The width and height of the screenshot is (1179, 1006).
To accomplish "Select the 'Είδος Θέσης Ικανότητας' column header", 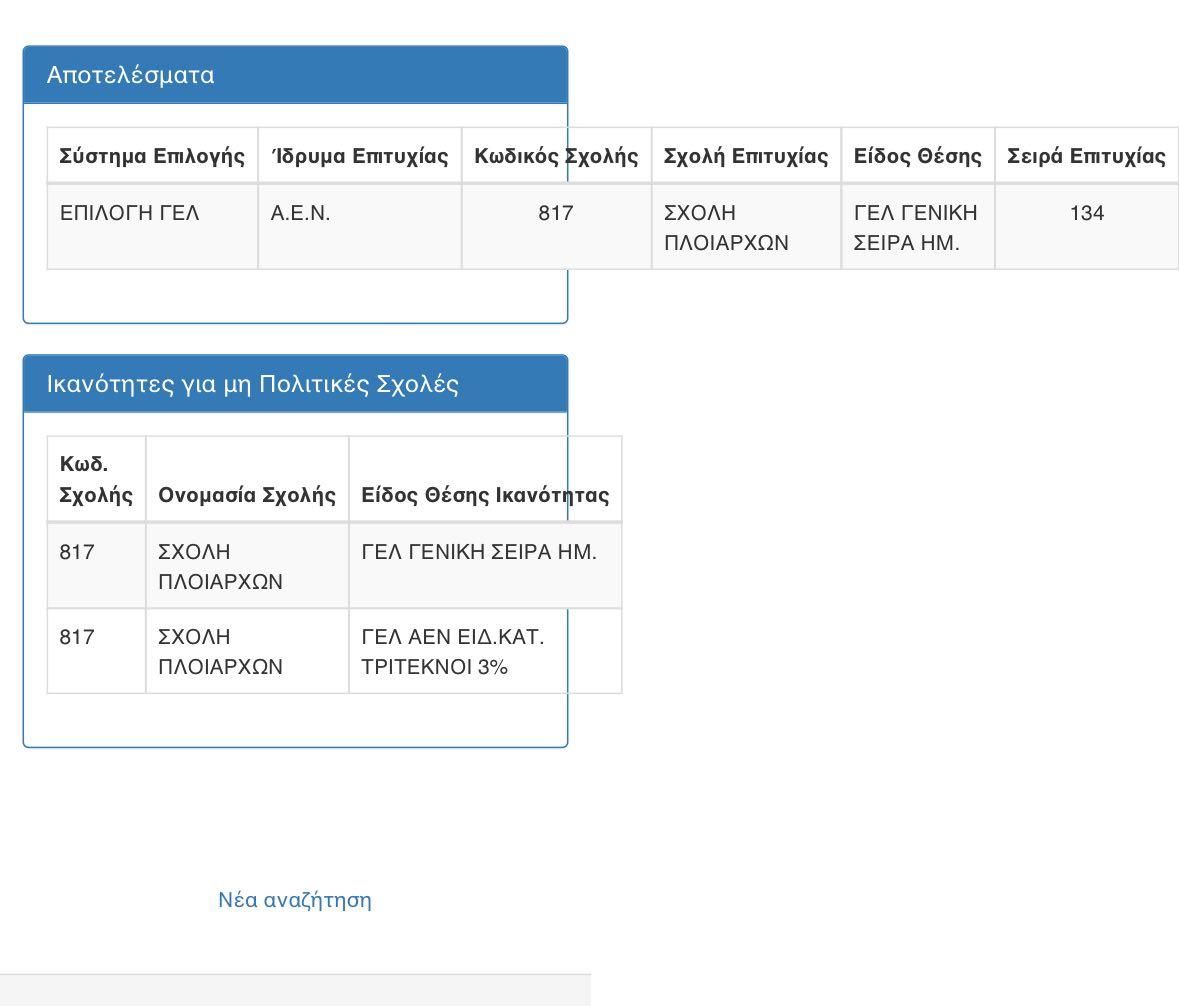I will 485,495.
